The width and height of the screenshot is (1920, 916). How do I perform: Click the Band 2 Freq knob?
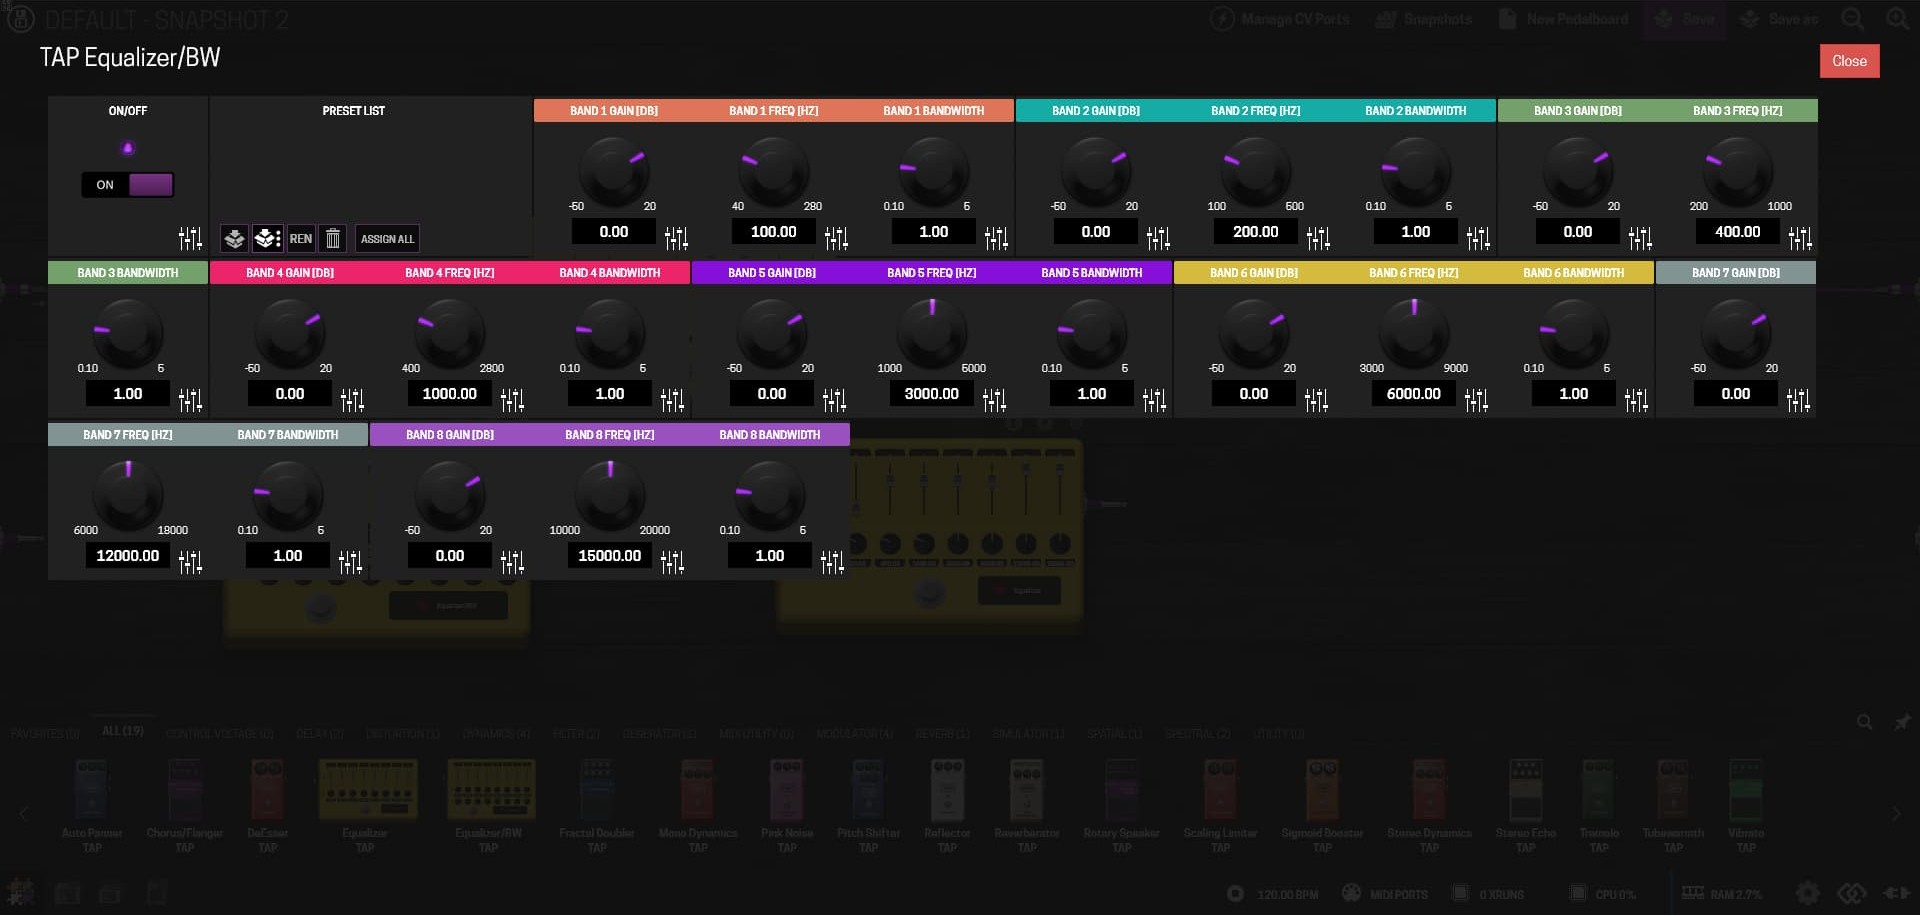[x=1256, y=172]
